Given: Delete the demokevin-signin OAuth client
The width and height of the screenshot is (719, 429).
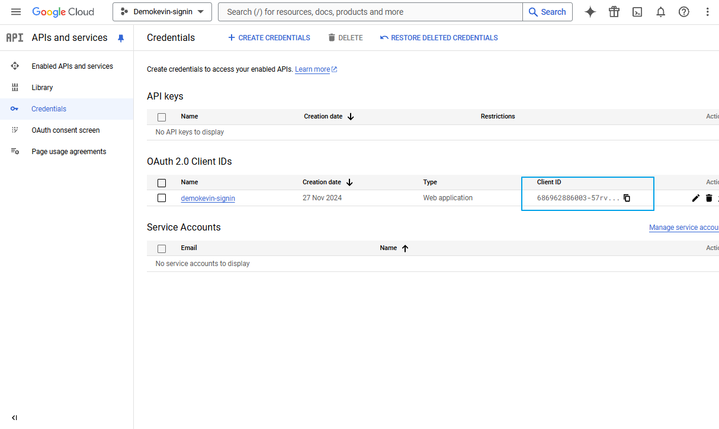Looking at the screenshot, I should [709, 198].
